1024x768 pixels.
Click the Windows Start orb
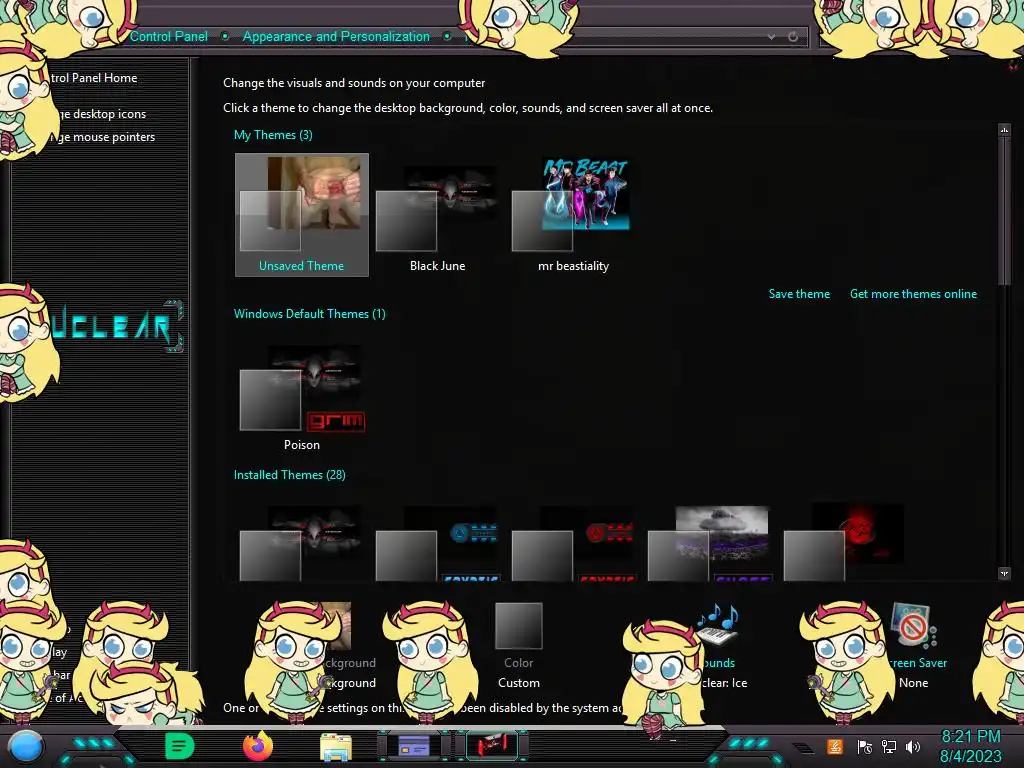26,746
